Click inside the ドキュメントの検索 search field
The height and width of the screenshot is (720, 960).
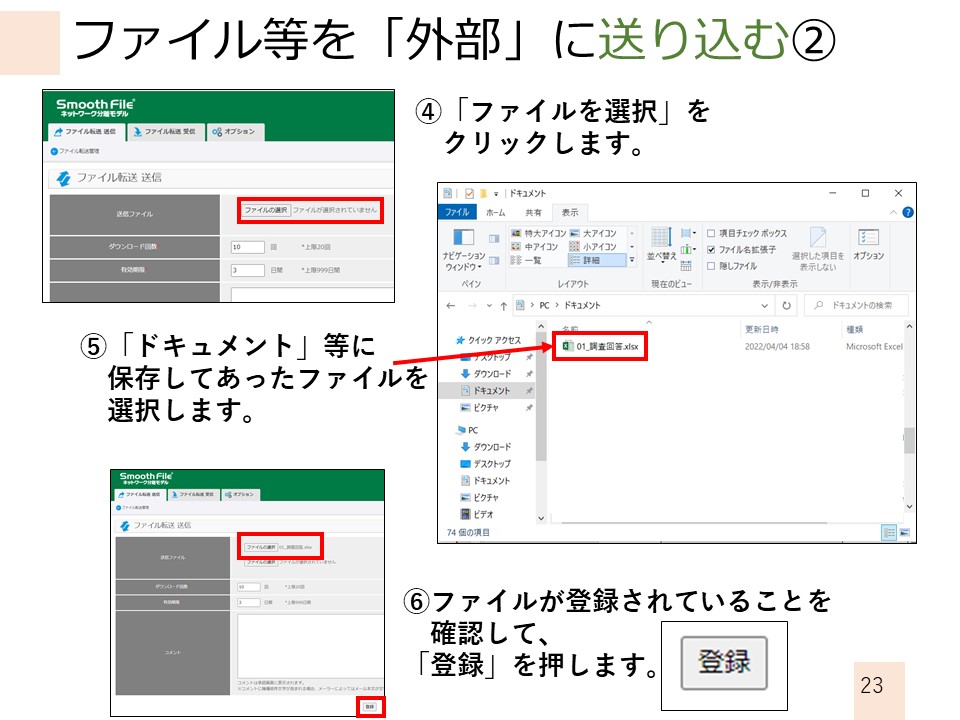click(x=856, y=304)
